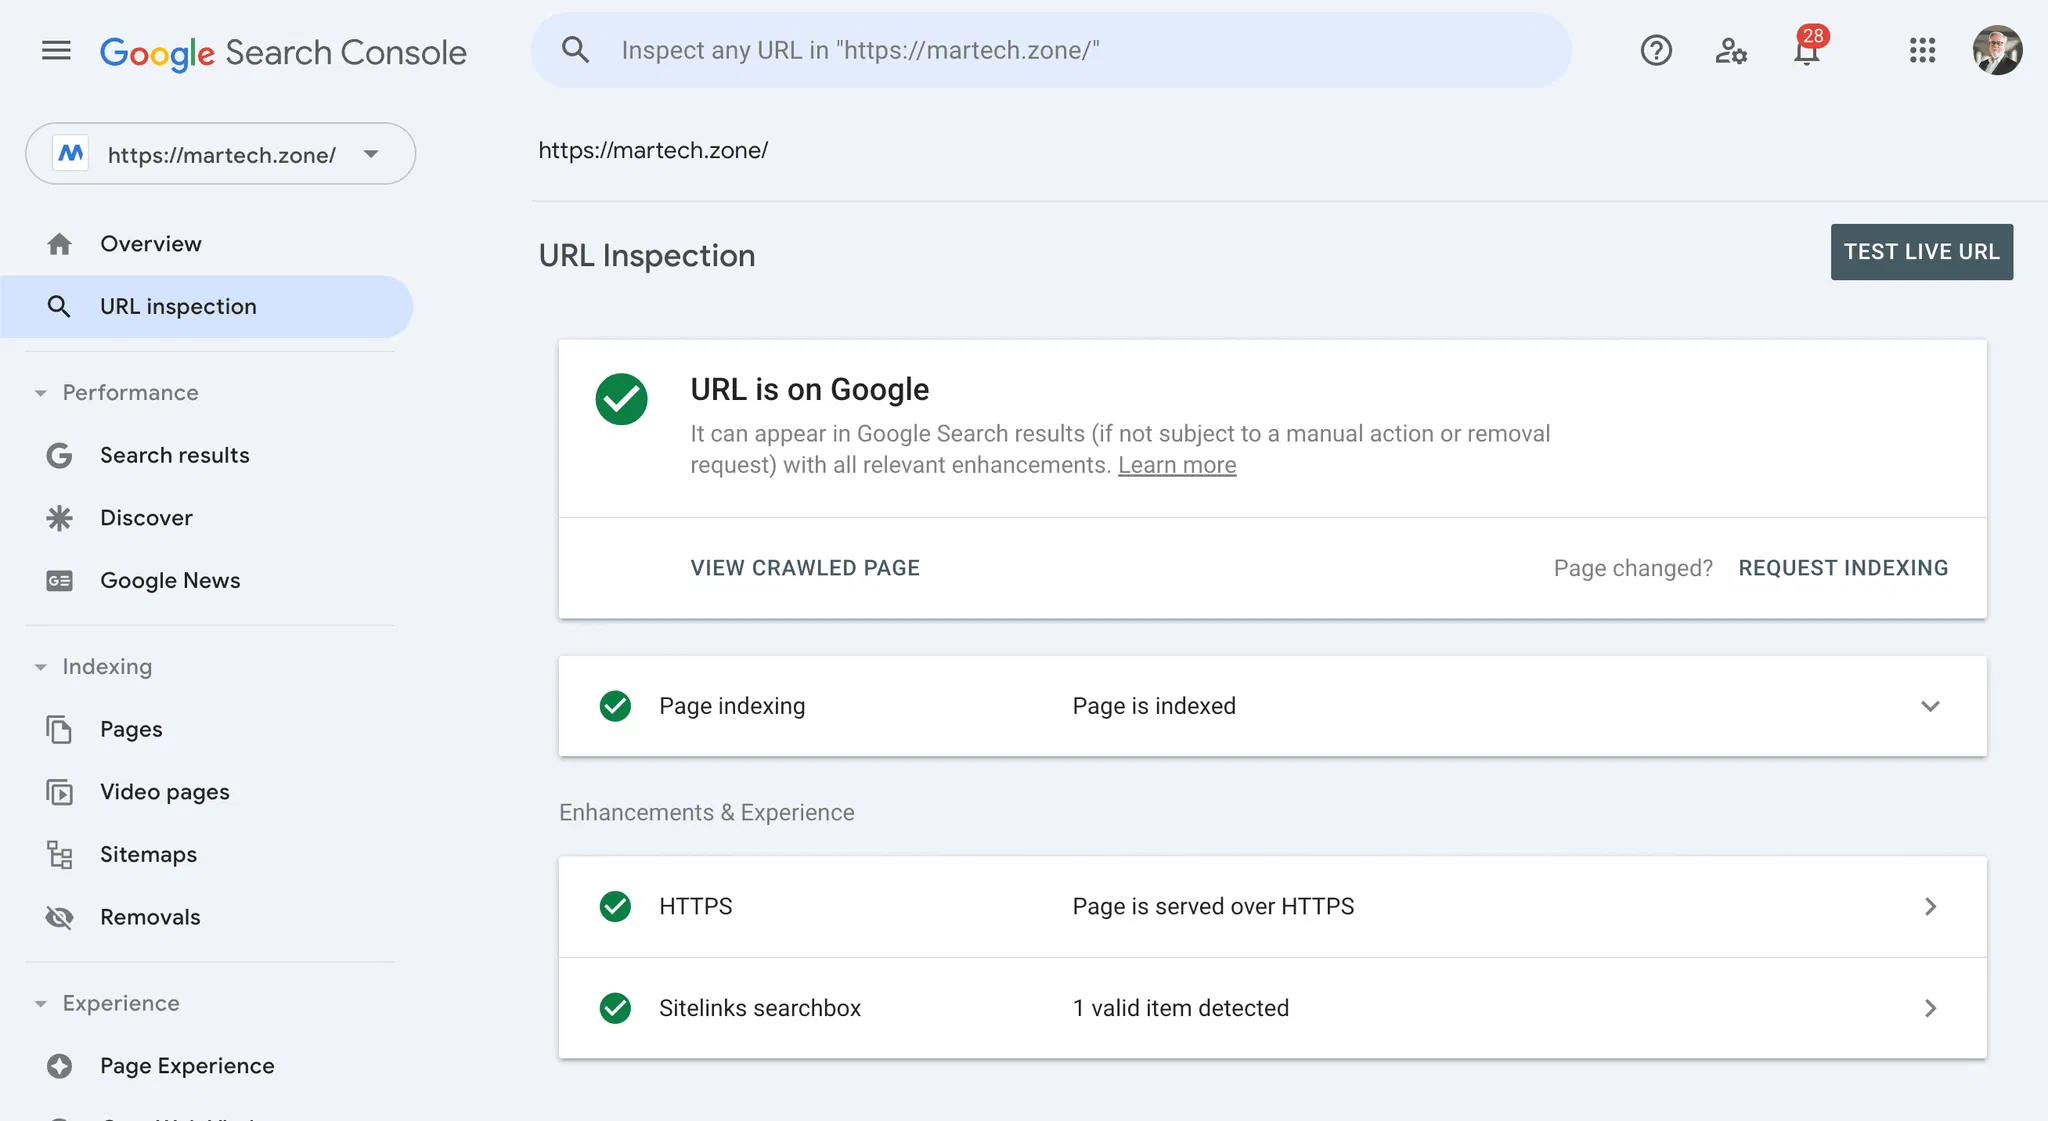Collapse the Performance sidebar section
Screen dimensions: 2048x1121
(41, 393)
